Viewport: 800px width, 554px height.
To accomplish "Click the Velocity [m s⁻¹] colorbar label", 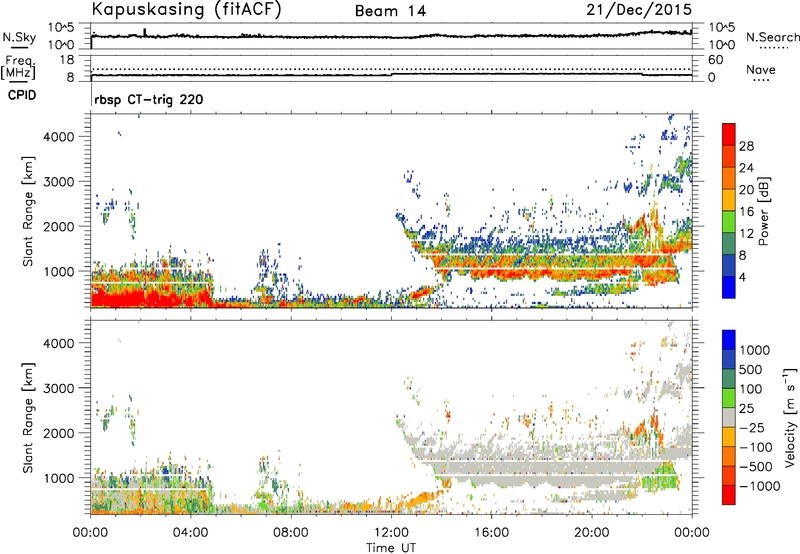I will [790, 418].
